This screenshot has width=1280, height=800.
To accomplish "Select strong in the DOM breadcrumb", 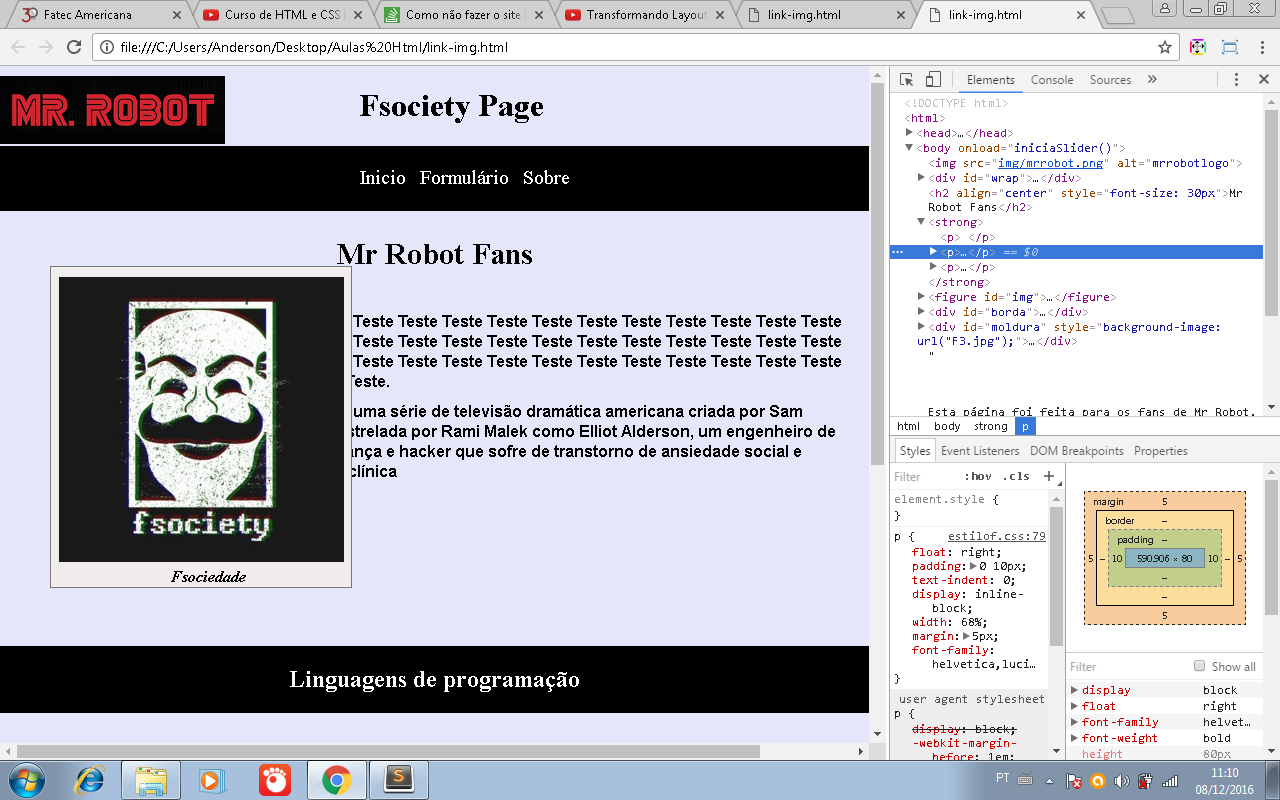I will click(x=990, y=426).
